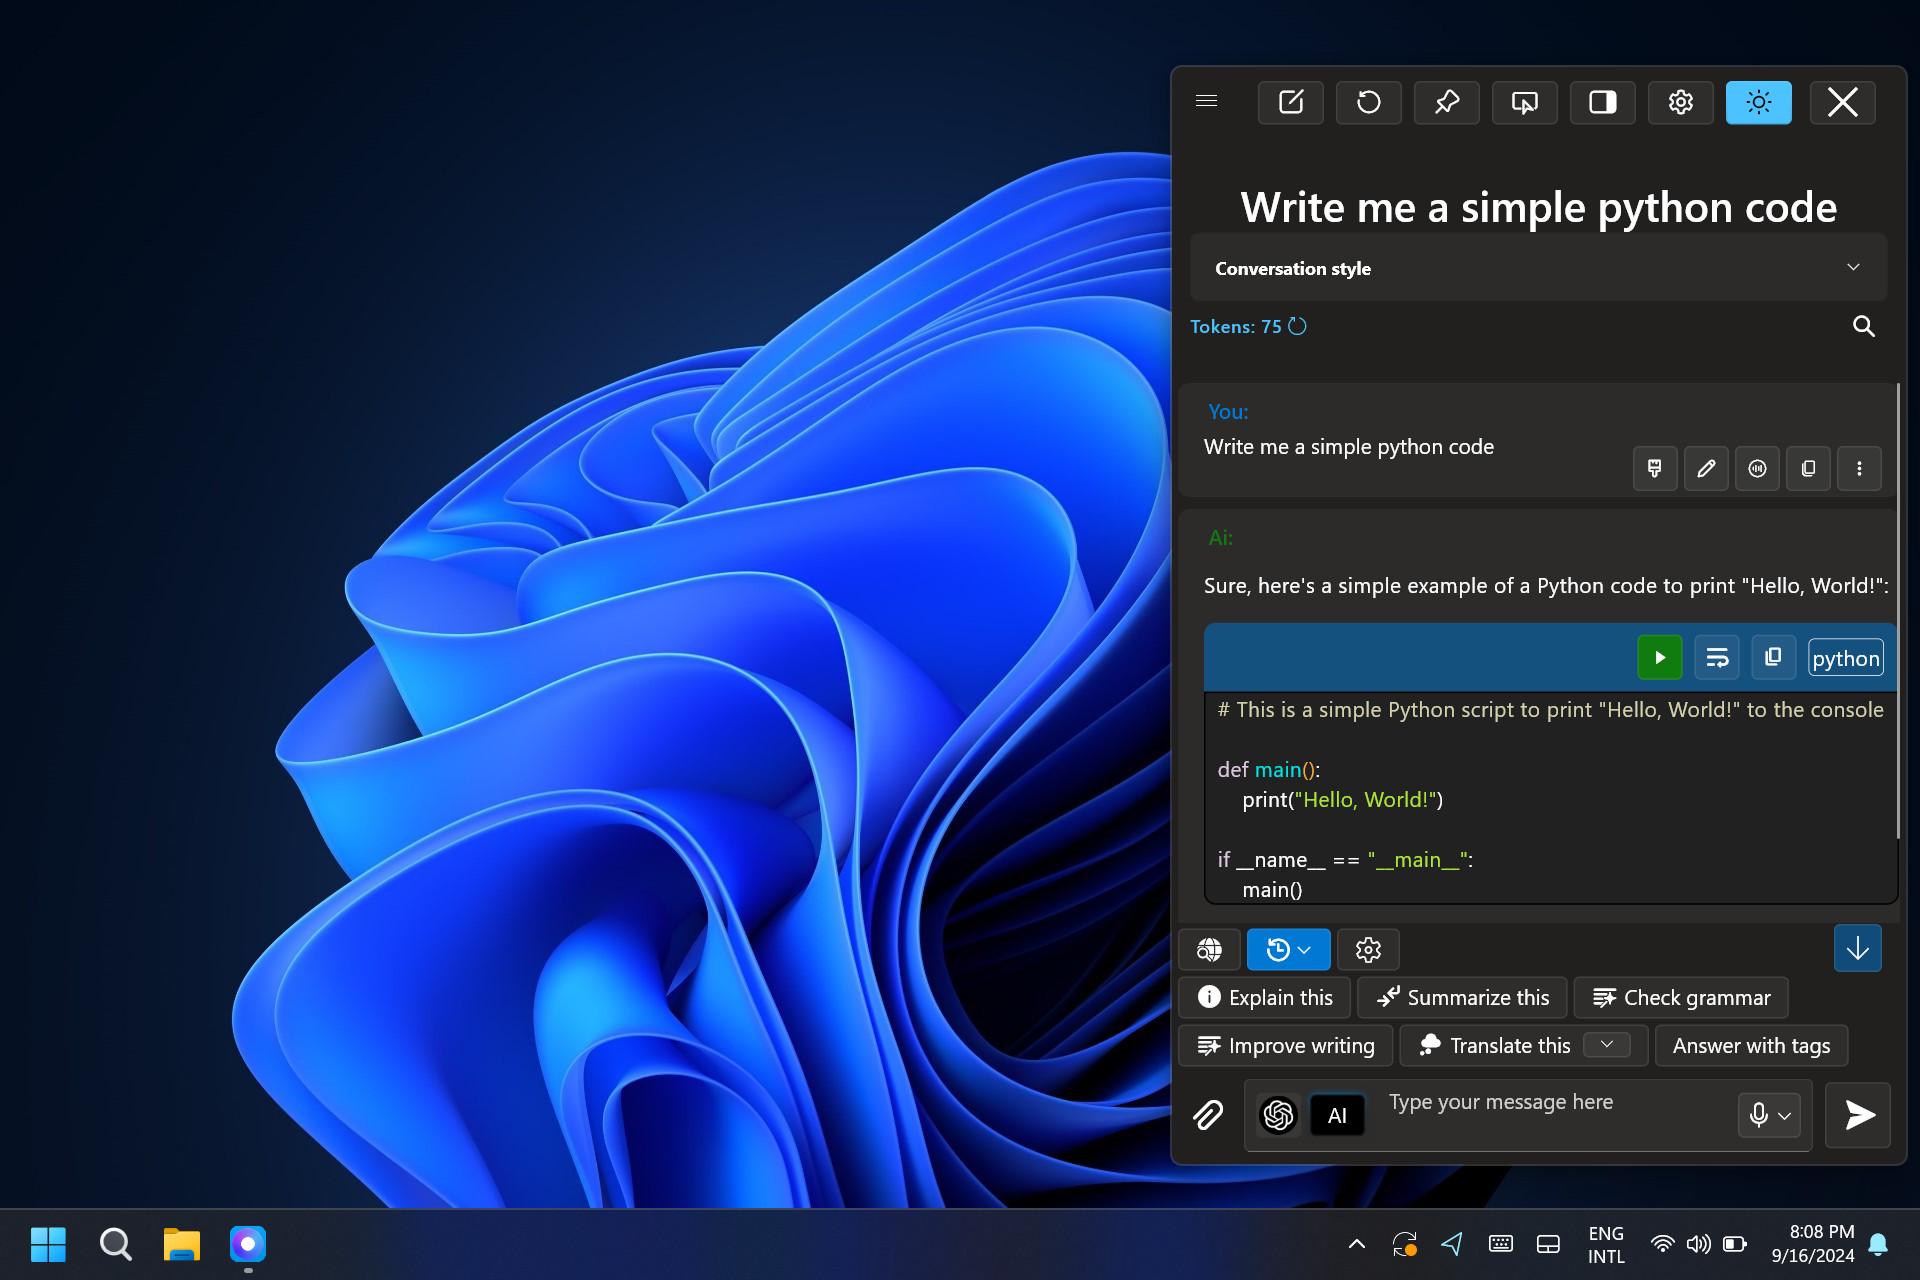Viewport: 1920px width, 1280px height.
Task: Search the conversation with magnifier icon
Action: (1863, 326)
